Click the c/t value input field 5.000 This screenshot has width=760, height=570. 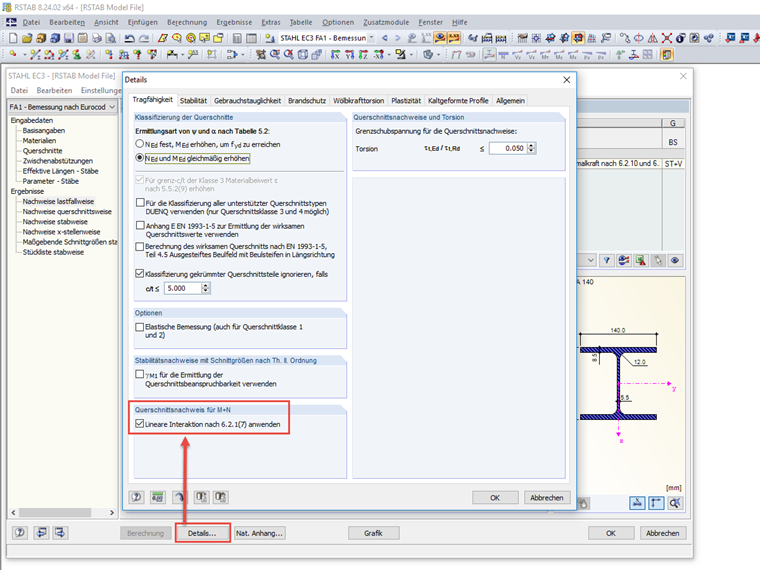183,288
